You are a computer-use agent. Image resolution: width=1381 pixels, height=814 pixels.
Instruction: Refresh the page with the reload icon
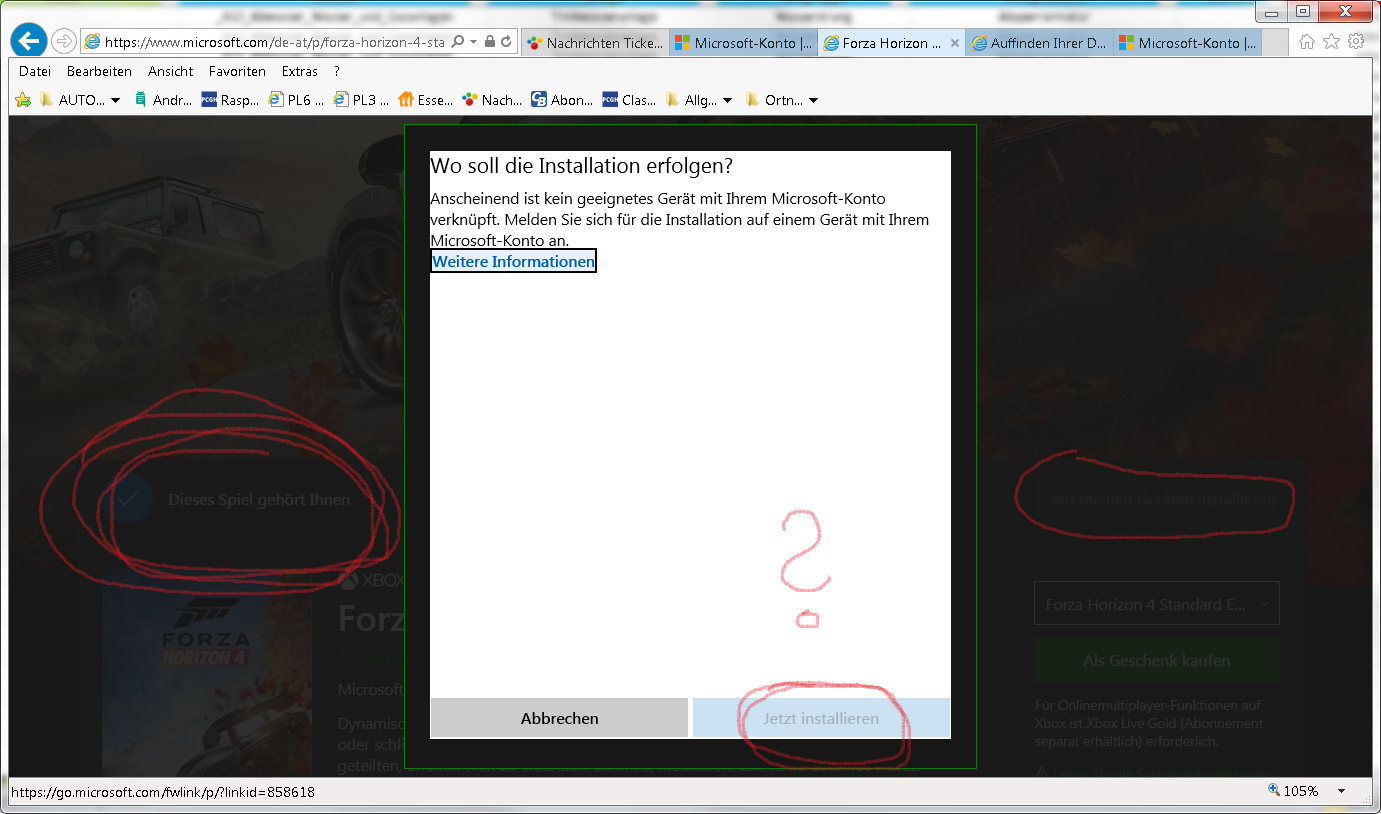[505, 42]
